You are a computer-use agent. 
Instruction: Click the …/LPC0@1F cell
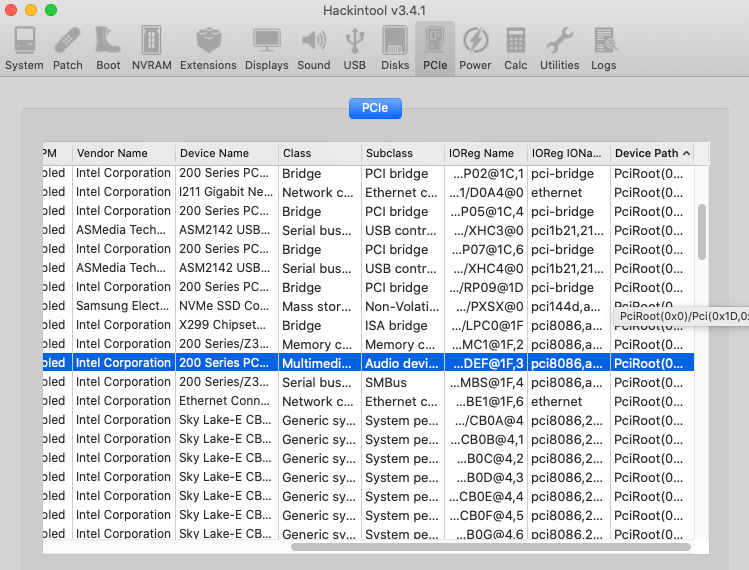click(488, 325)
